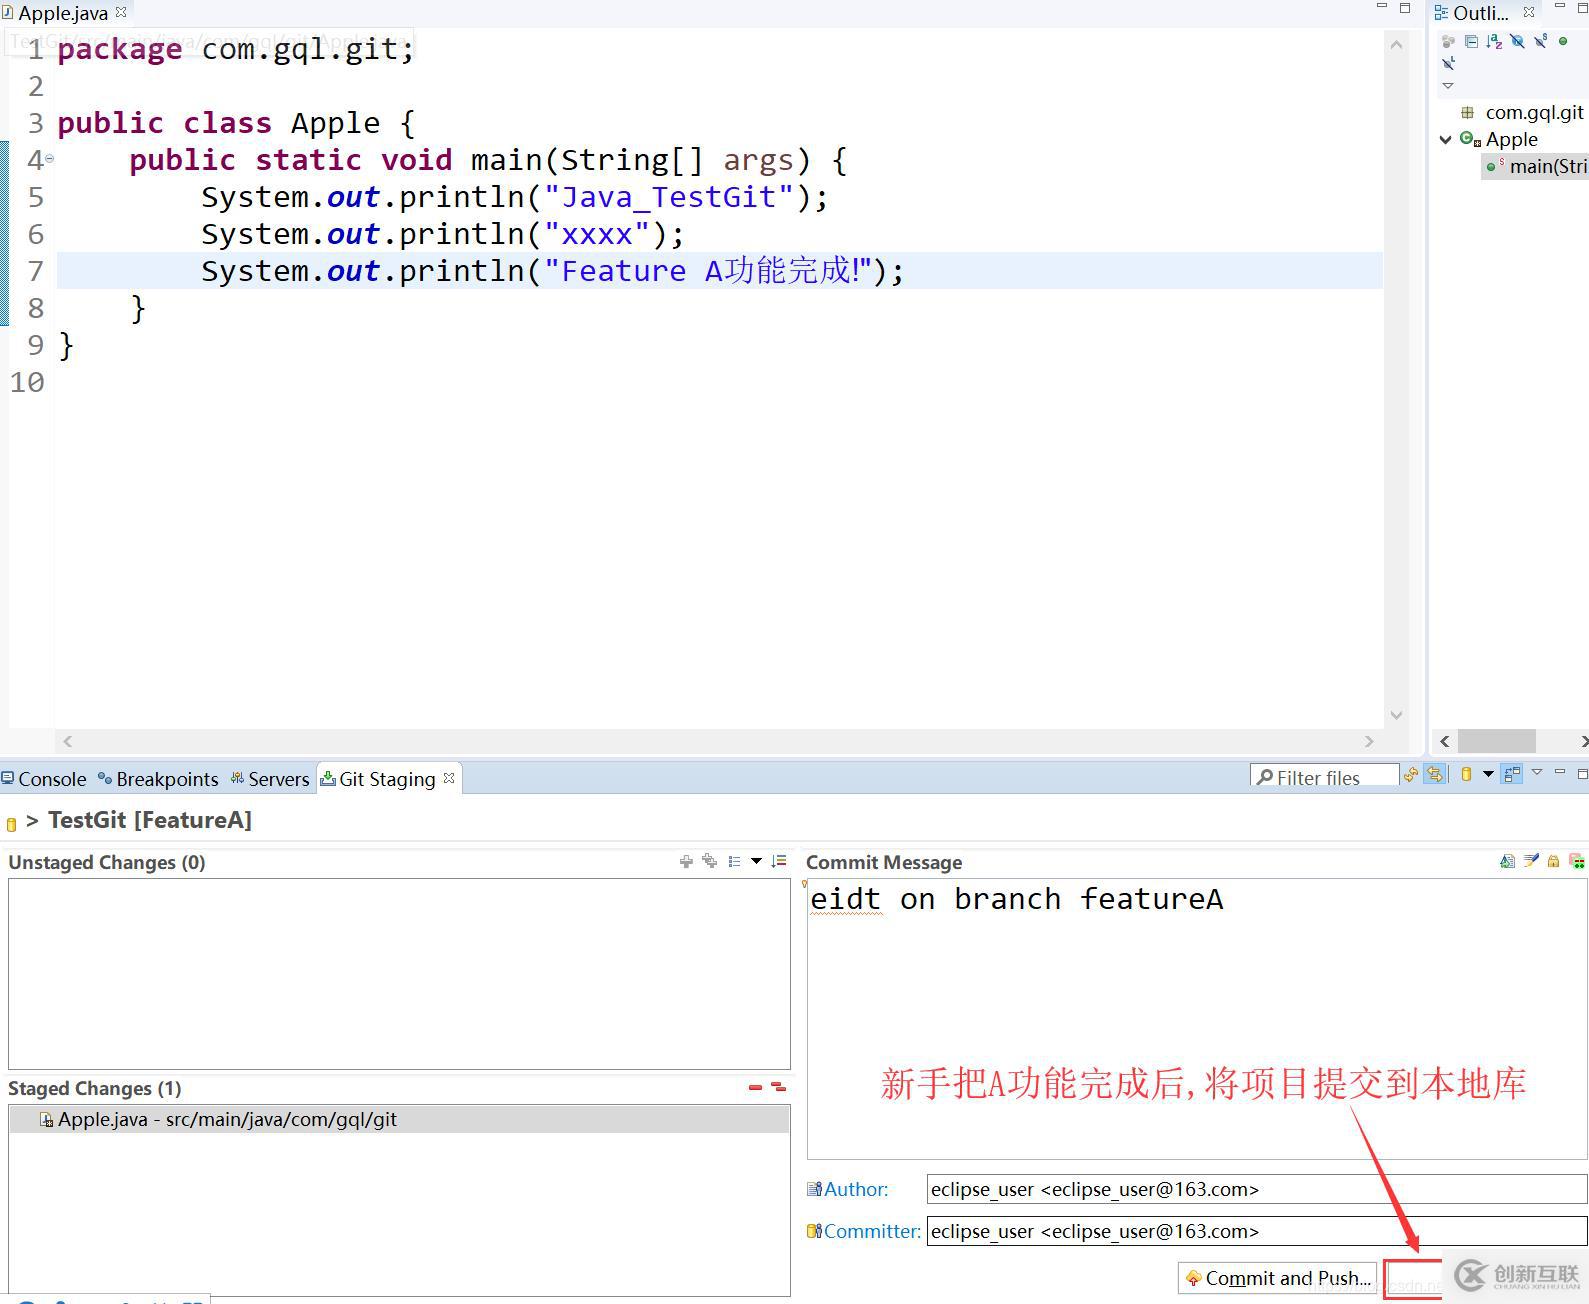Switch to the Servers tab
The width and height of the screenshot is (1589, 1304).
[x=270, y=779]
